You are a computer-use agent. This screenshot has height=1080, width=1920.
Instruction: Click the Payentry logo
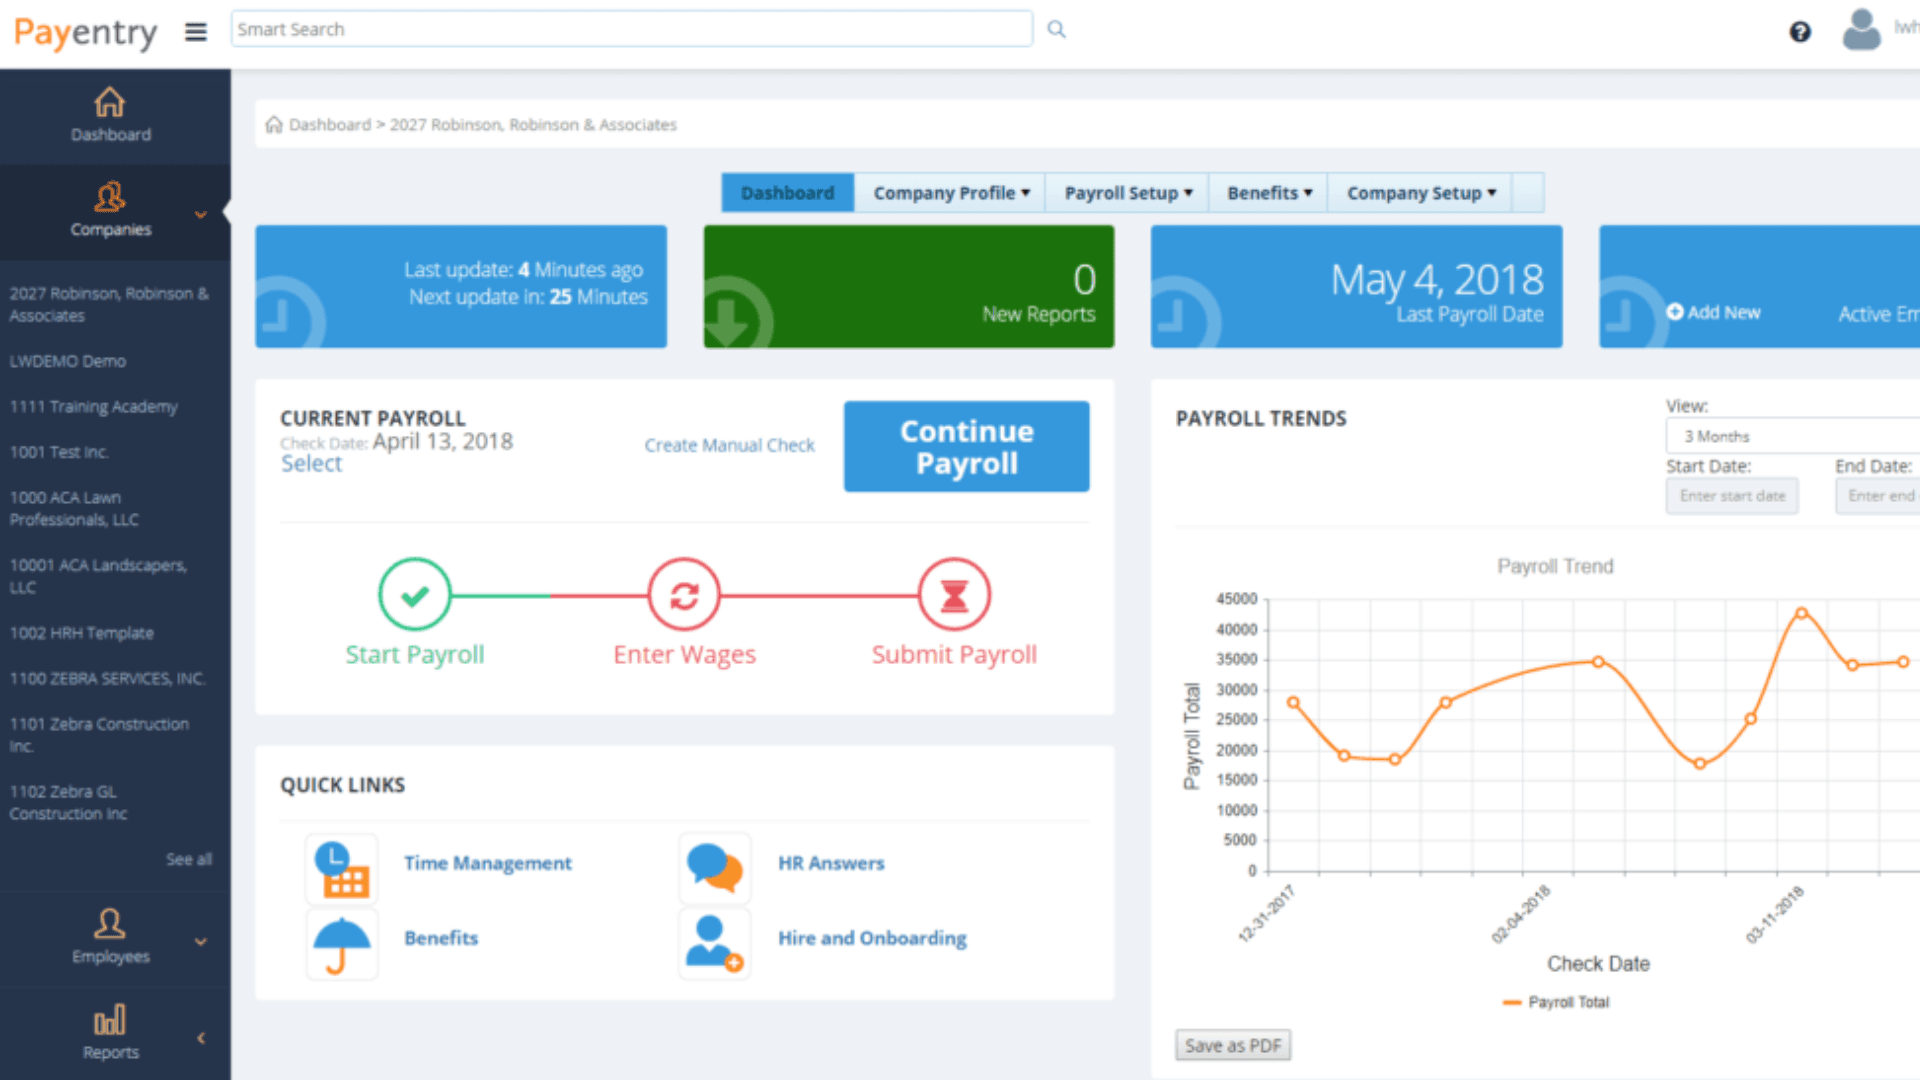click(x=85, y=33)
